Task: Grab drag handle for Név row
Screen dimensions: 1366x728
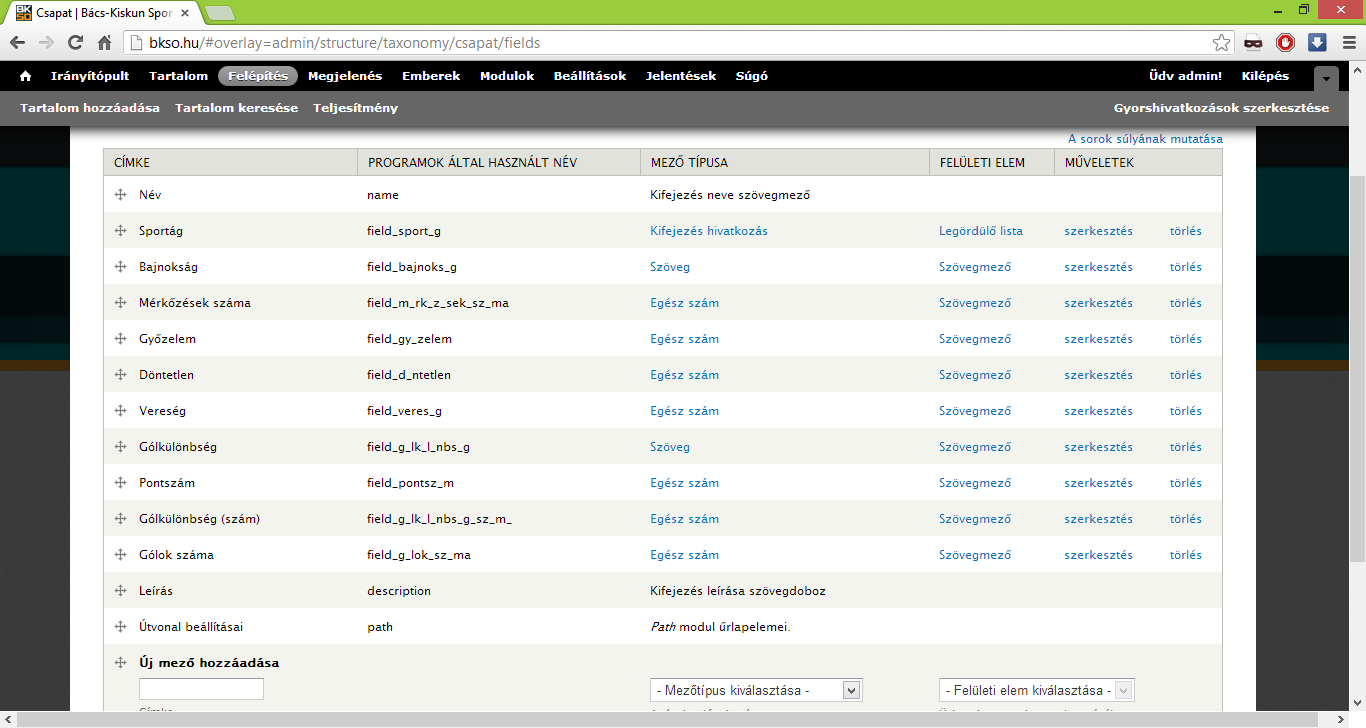Action: pos(120,195)
